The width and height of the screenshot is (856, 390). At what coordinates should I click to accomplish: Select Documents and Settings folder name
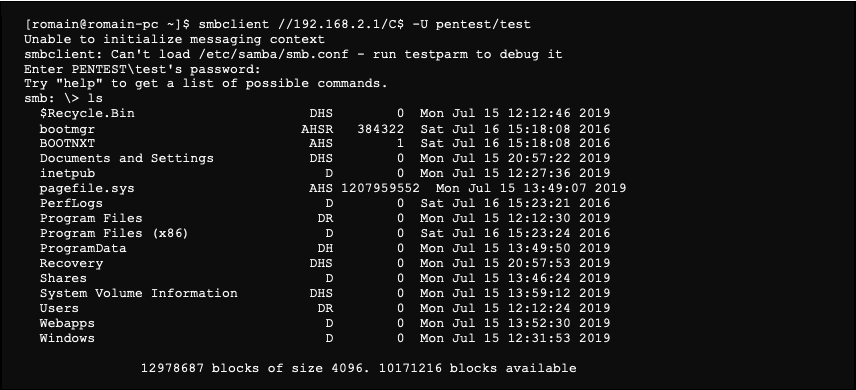click(127, 158)
